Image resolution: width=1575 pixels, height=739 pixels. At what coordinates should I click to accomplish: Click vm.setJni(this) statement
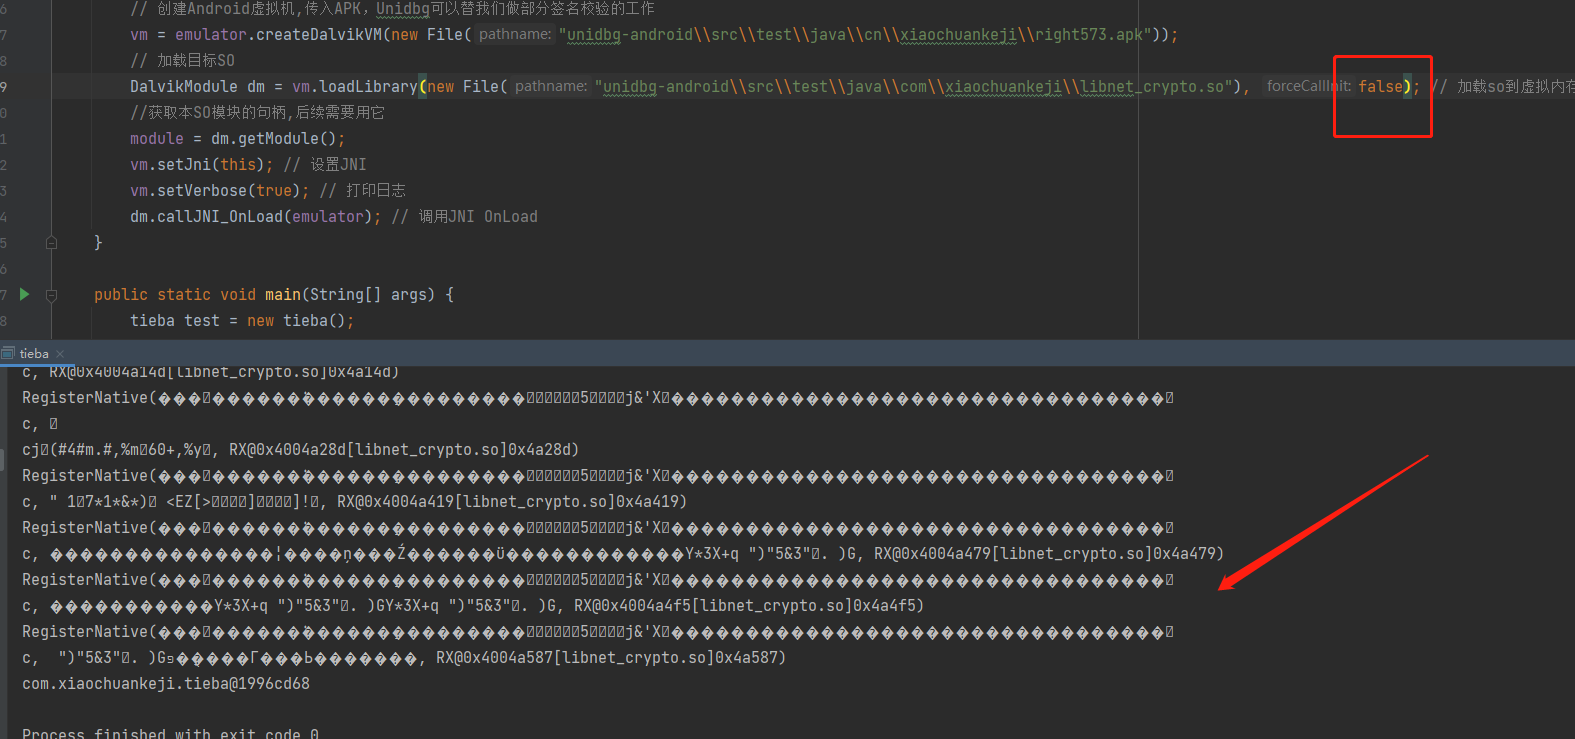pyautogui.click(x=201, y=164)
